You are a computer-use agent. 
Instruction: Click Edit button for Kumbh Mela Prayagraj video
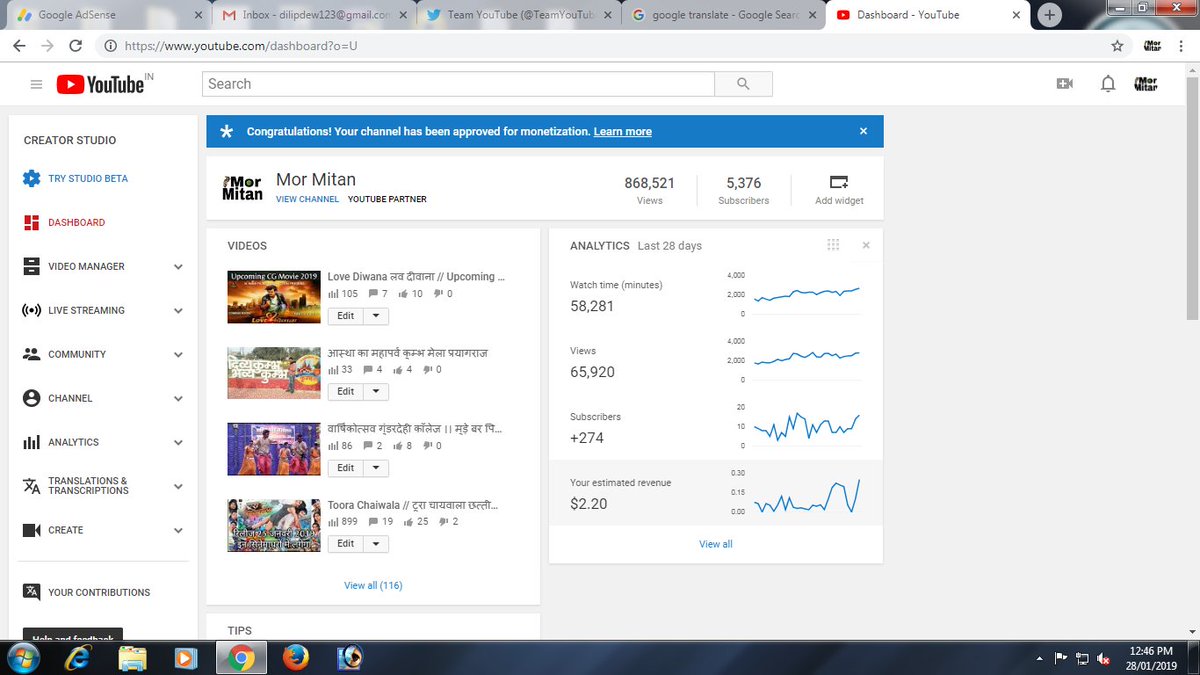pyautogui.click(x=345, y=392)
